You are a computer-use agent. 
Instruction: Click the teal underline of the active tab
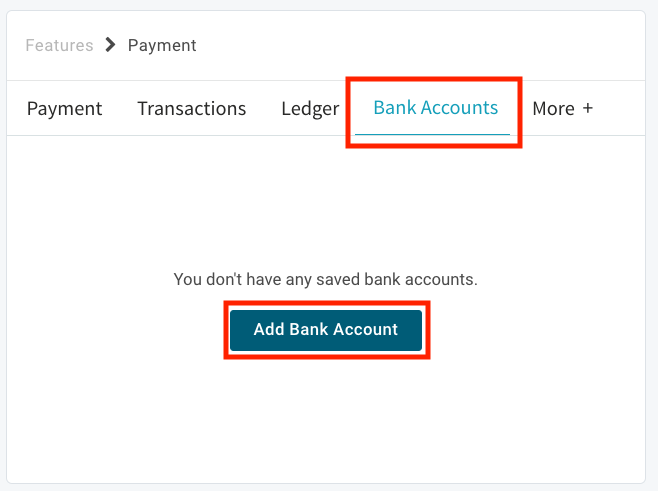pyautogui.click(x=434, y=134)
